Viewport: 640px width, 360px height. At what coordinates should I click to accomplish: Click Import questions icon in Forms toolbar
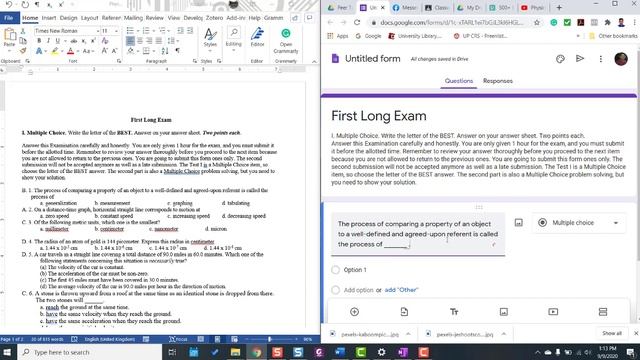pyautogui.click(x=404, y=312)
